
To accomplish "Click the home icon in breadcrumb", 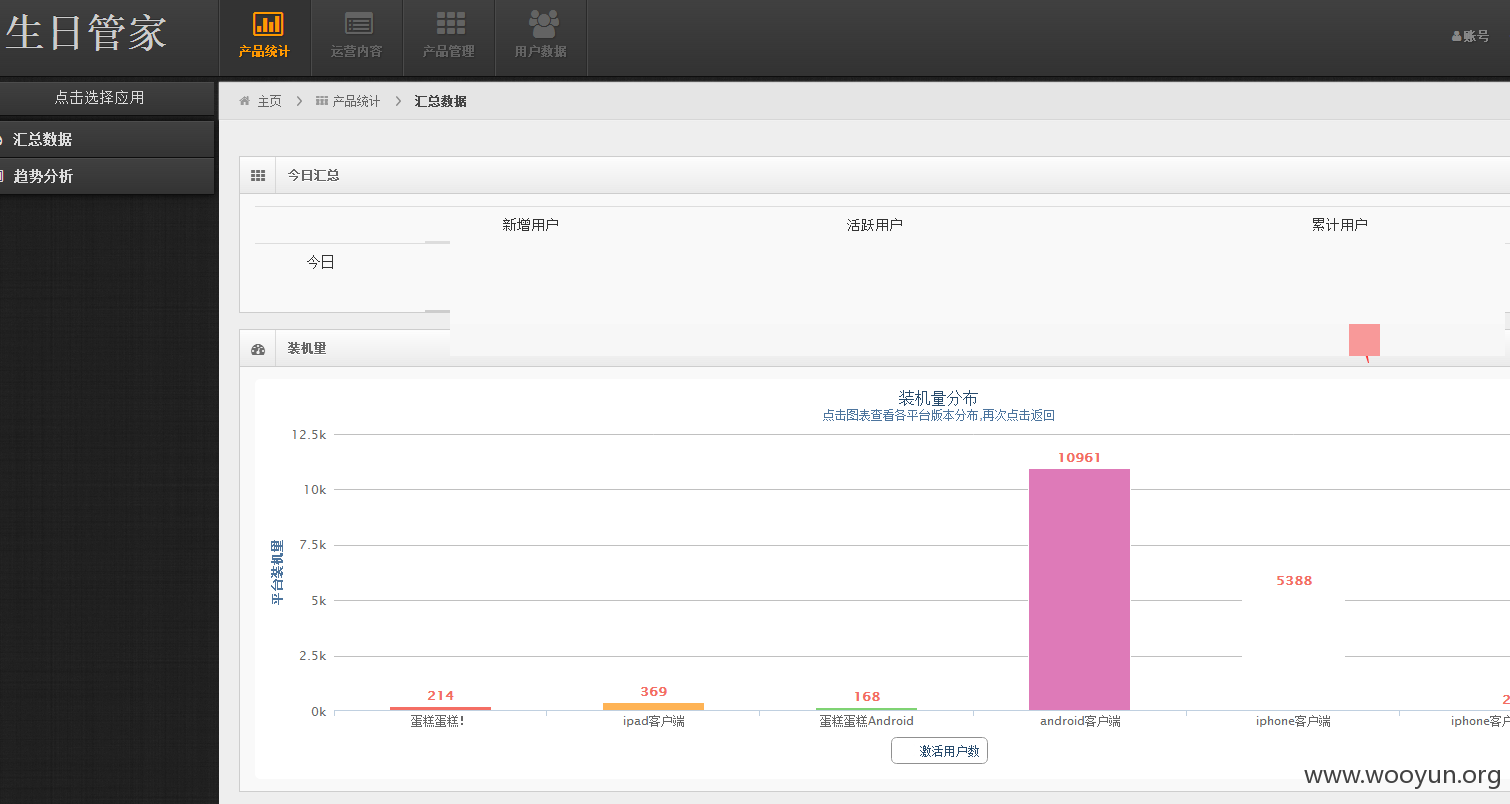I will 244,101.
